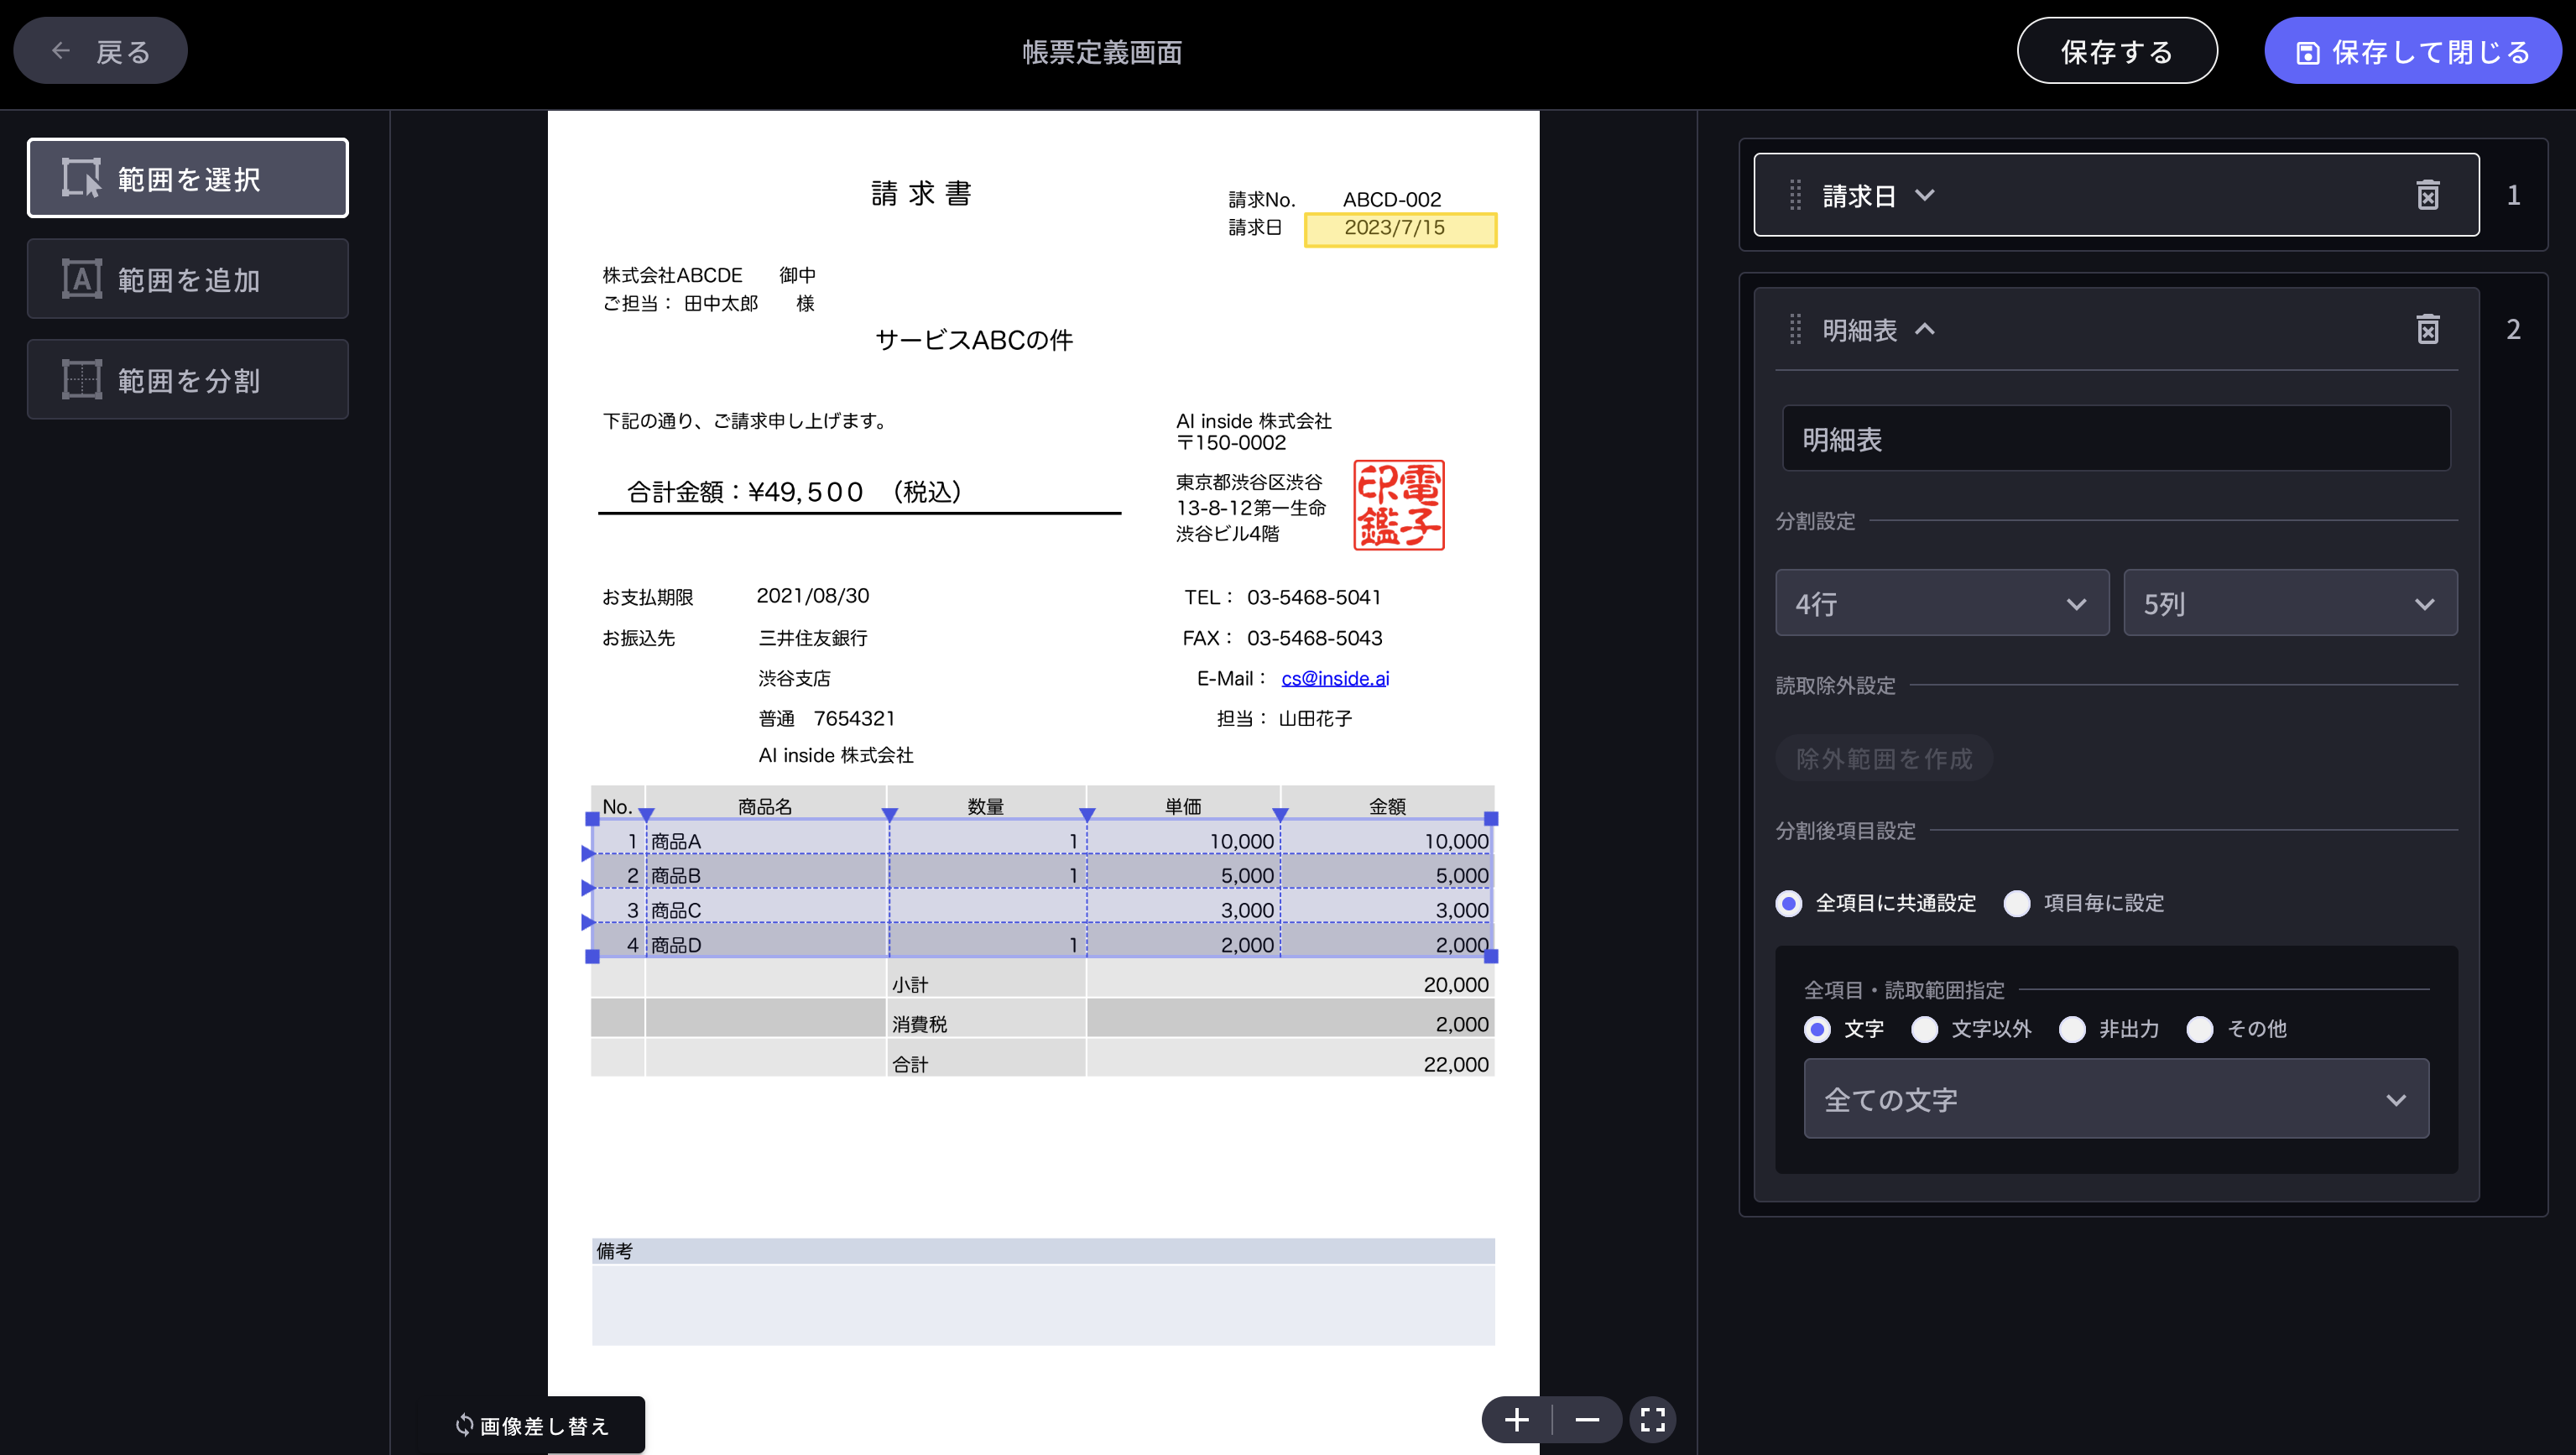Screen dimensions: 2576x1455
Task: Open the cs@inside.ai email link
Action: click(1335, 677)
